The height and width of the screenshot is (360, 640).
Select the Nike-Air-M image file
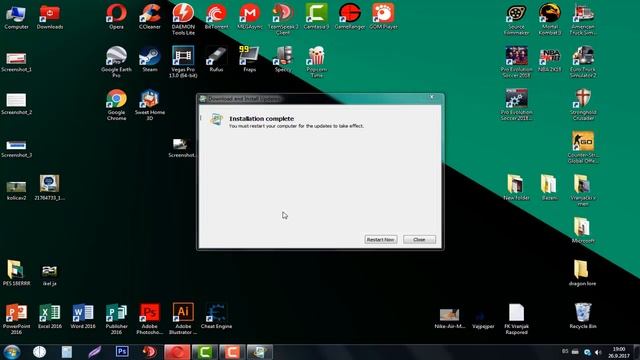coord(449,319)
